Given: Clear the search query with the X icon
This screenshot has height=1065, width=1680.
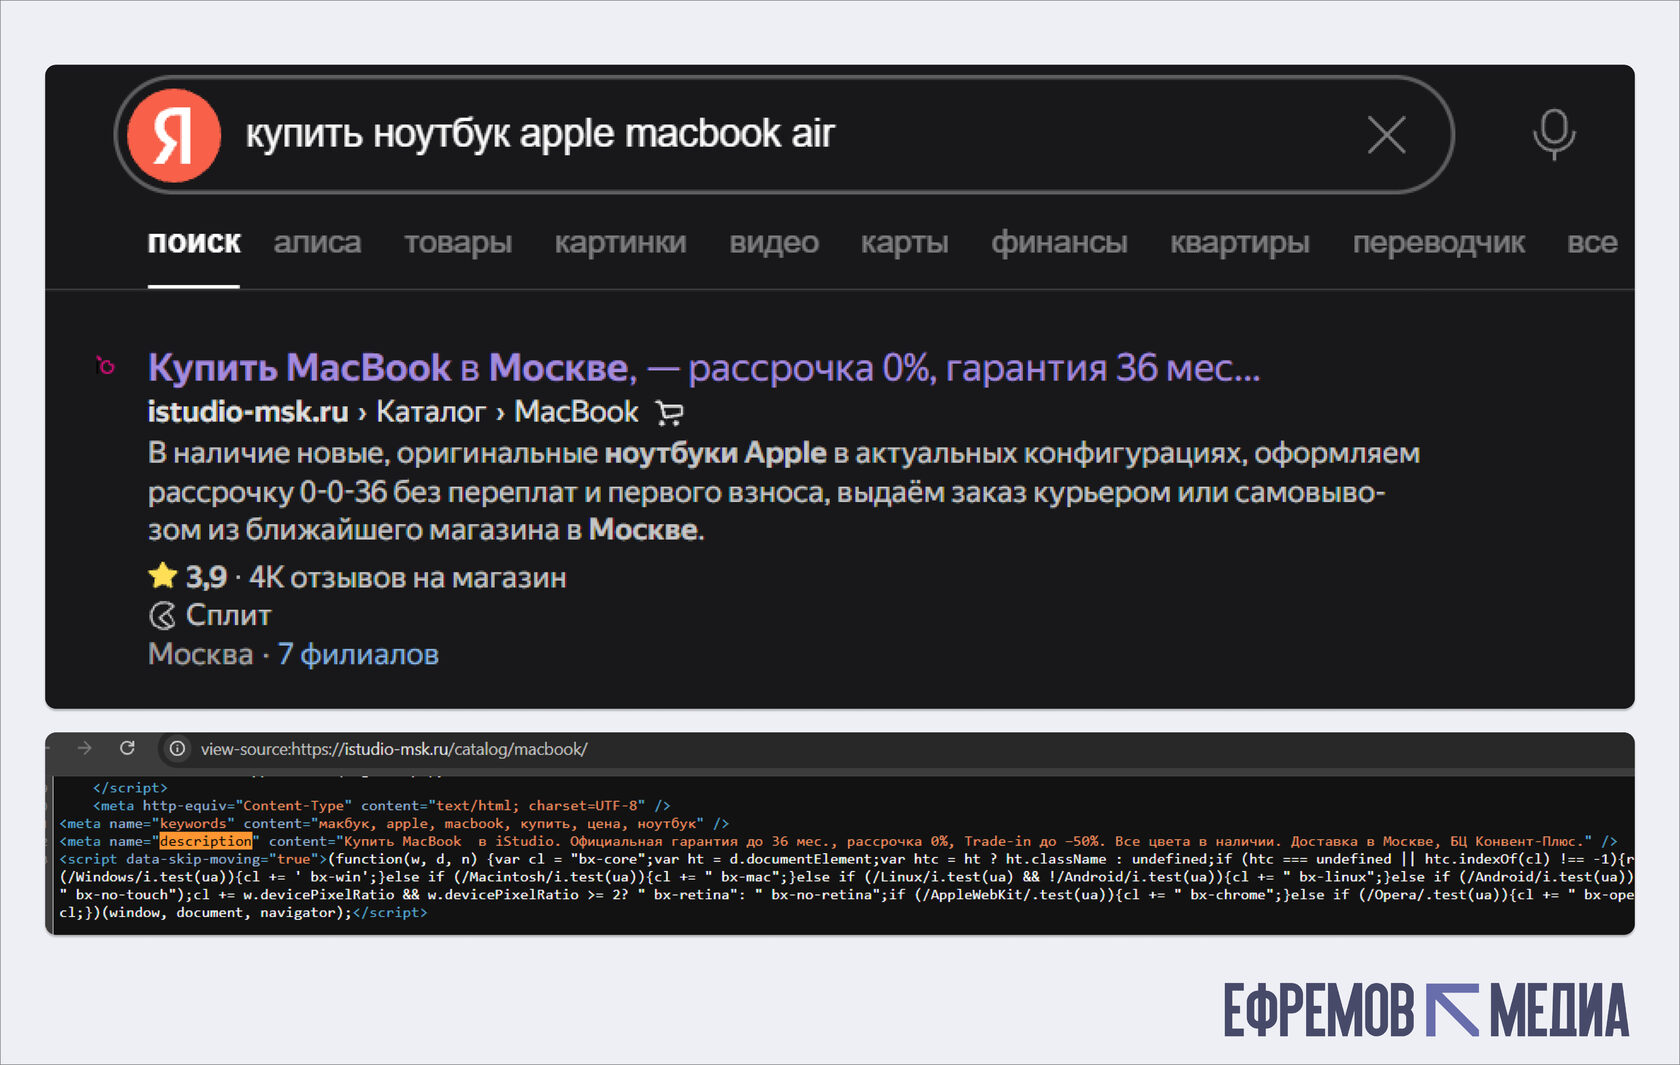Looking at the screenshot, I should 1386,135.
